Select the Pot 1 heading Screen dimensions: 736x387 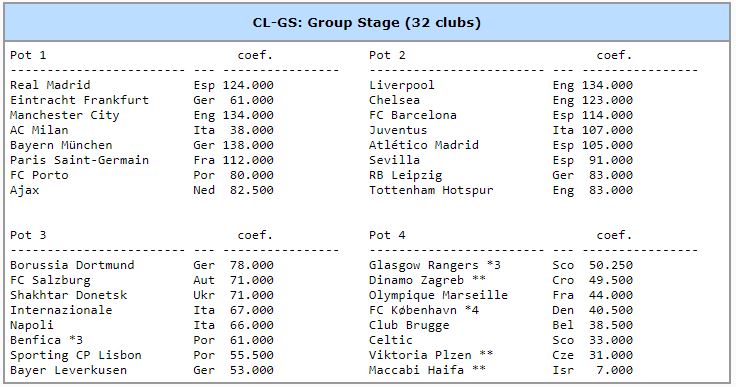click(x=28, y=55)
